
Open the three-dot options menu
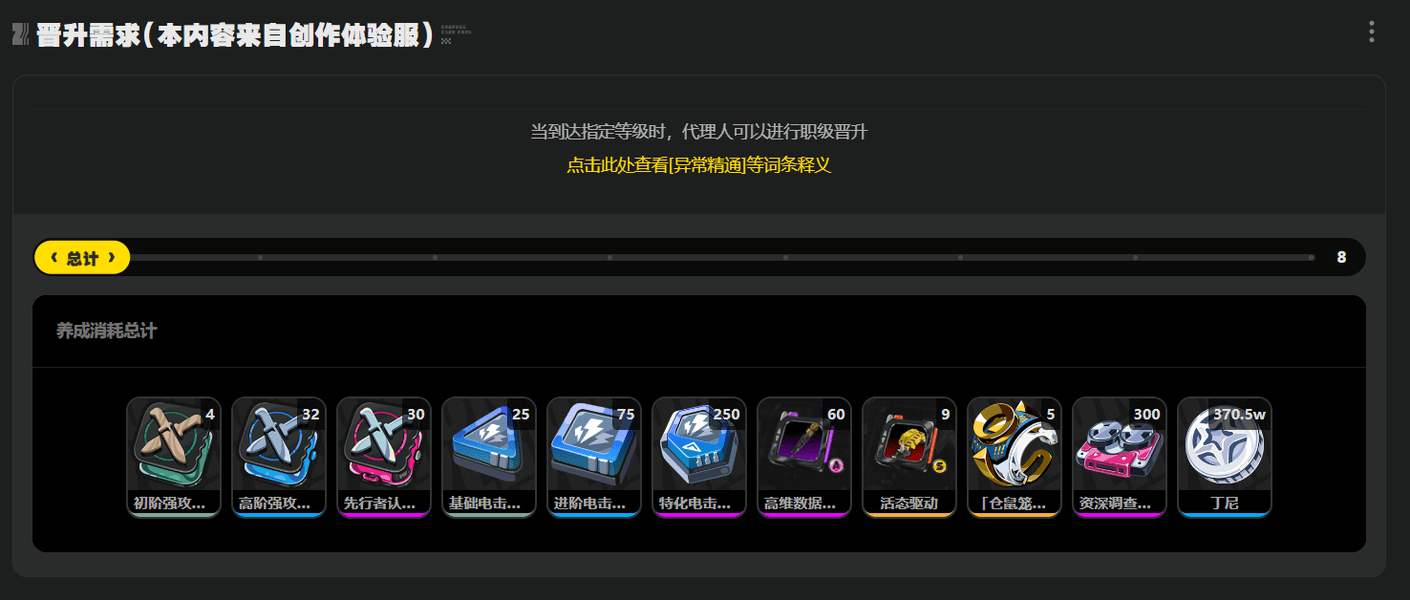(x=1371, y=32)
